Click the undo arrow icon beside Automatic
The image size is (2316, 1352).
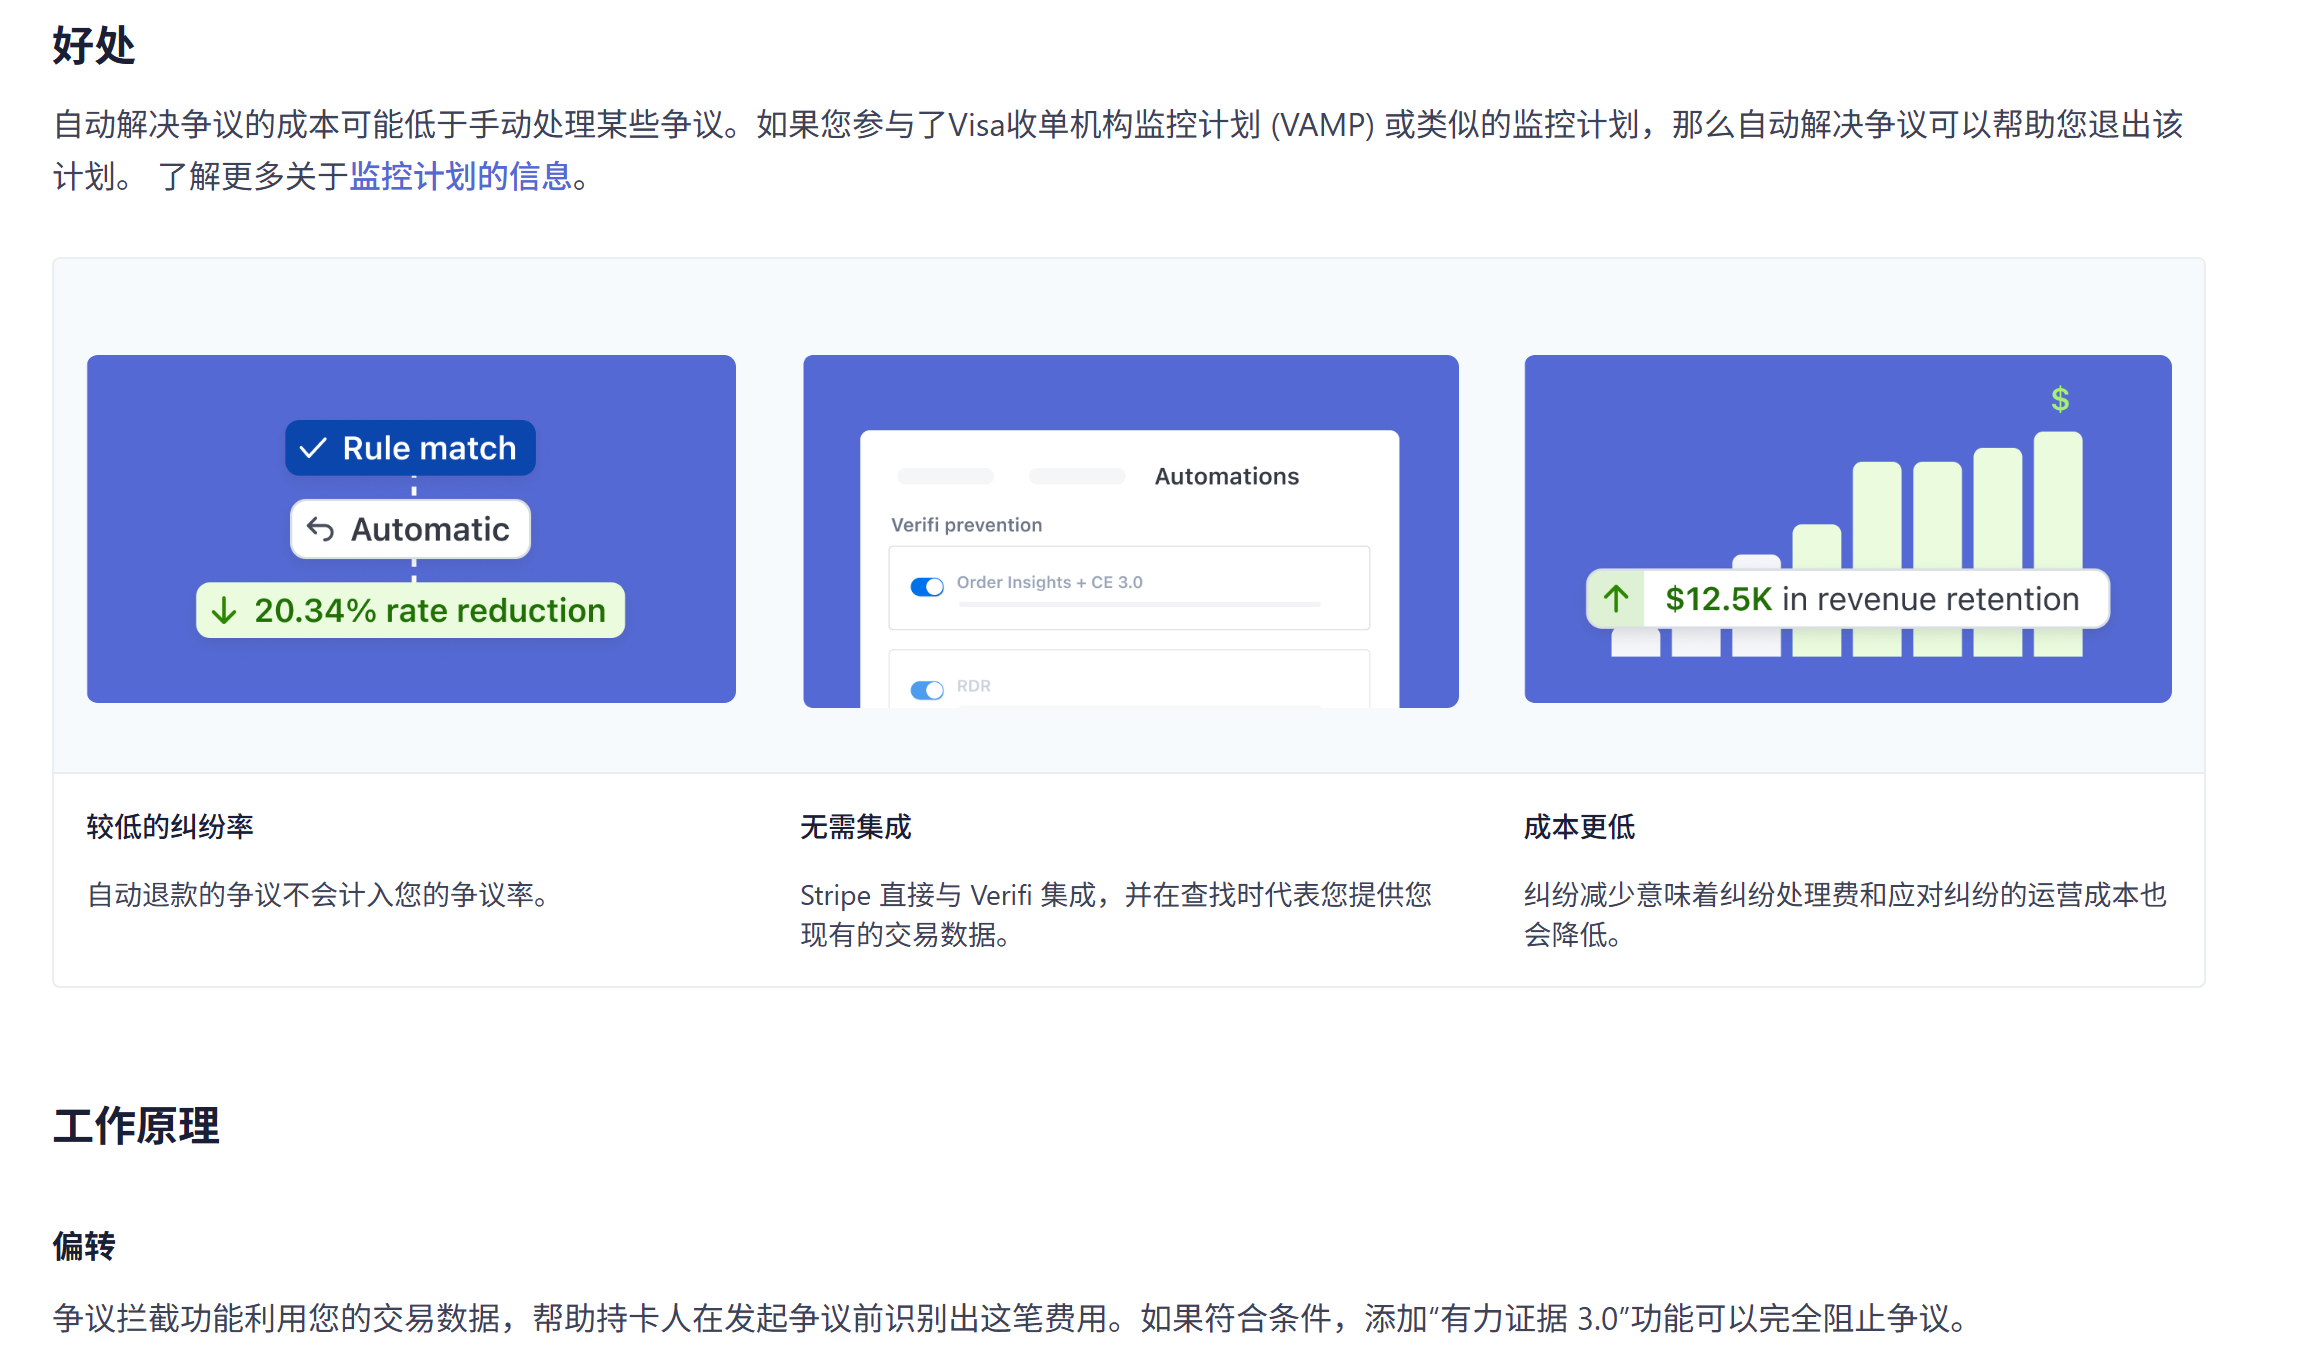click(x=320, y=529)
